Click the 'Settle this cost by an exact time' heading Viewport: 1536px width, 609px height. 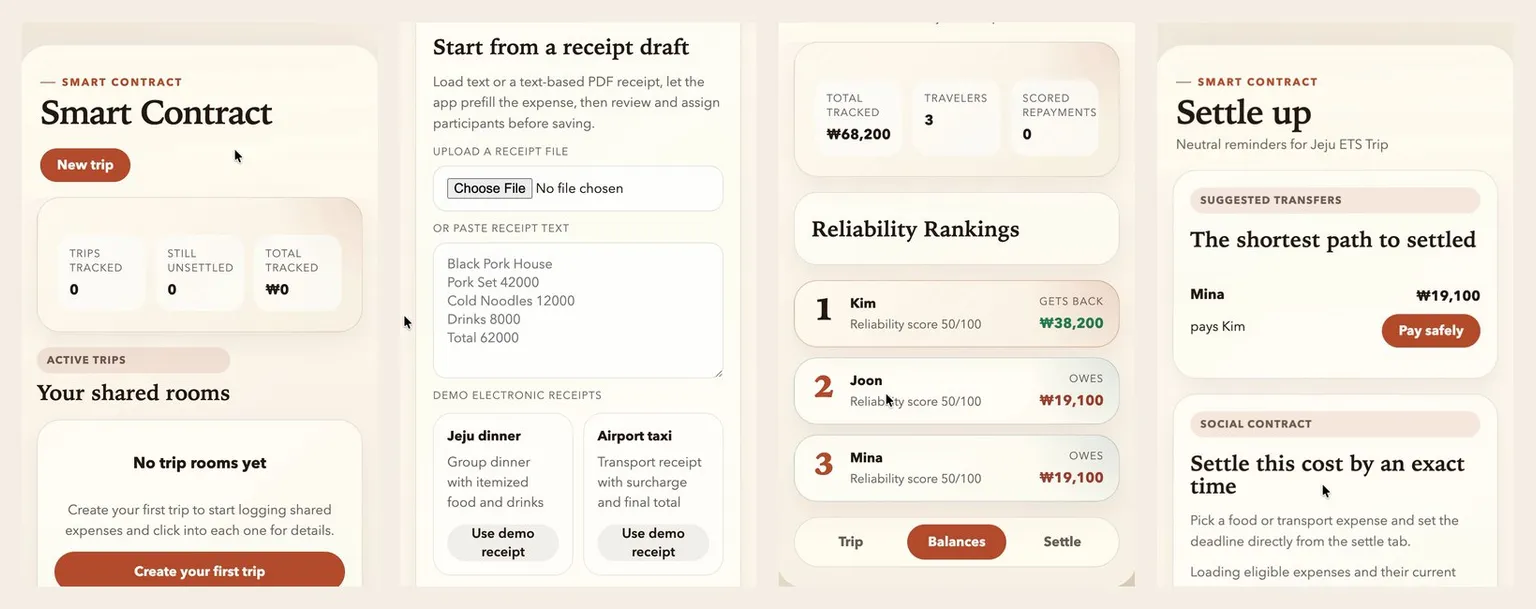pyautogui.click(x=1327, y=475)
